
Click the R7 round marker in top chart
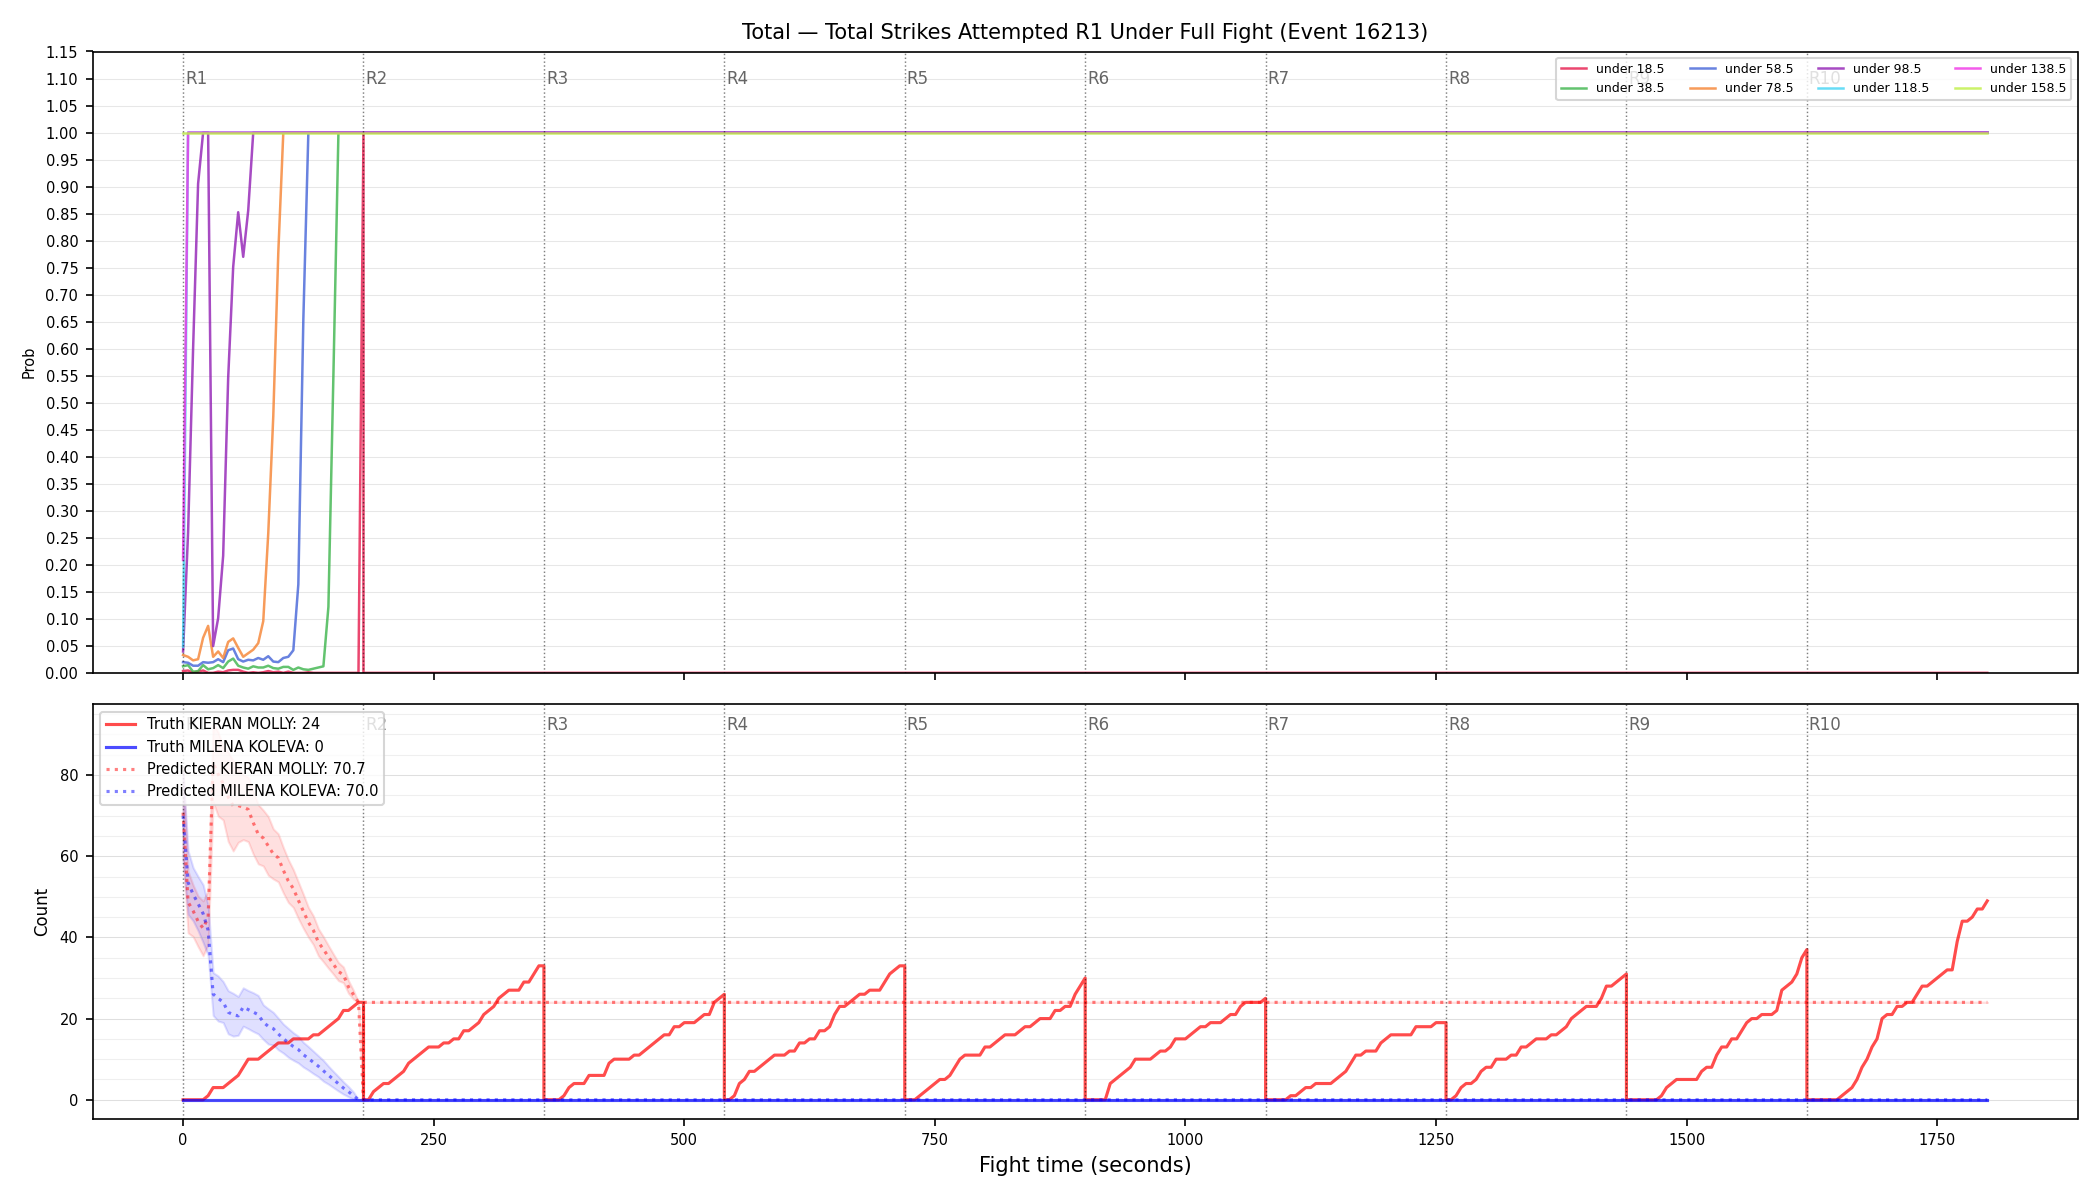[x=1278, y=78]
